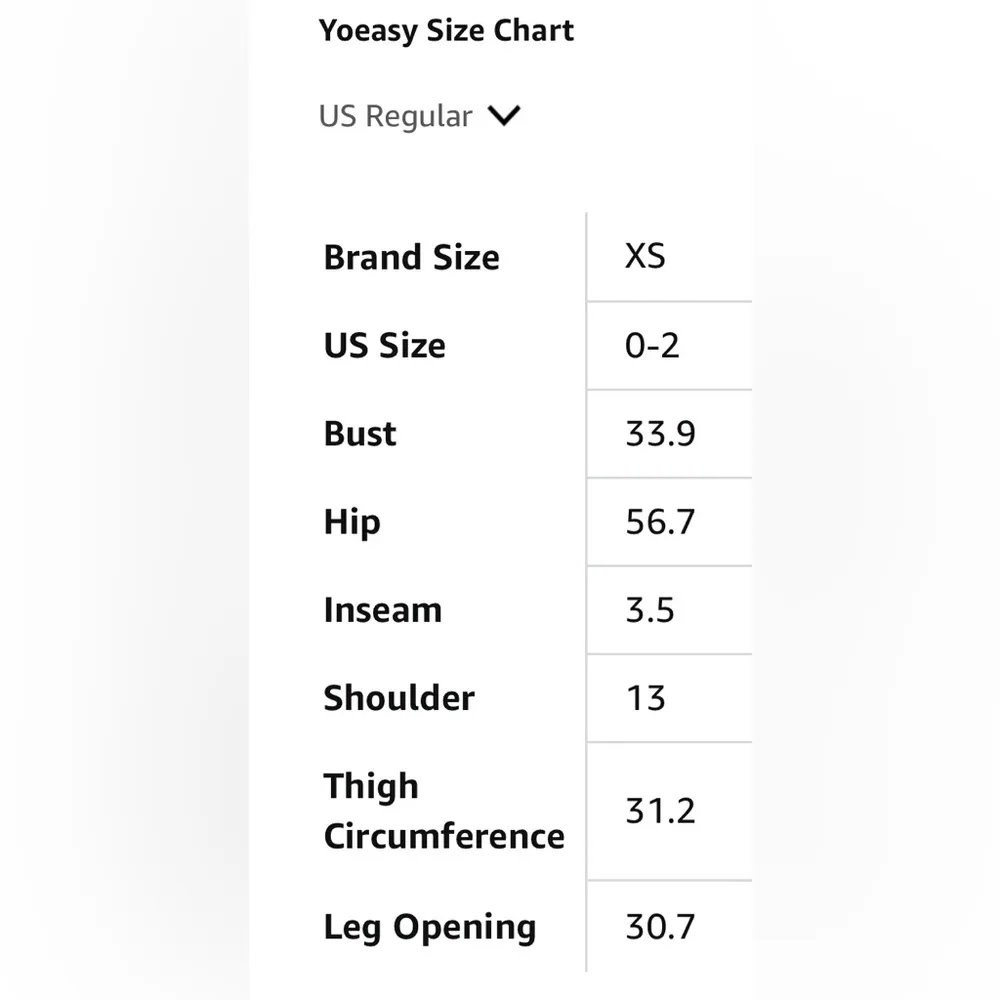Select the Inseam row label
Image resolution: width=1000 pixels, height=1000 pixels.
[382, 610]
